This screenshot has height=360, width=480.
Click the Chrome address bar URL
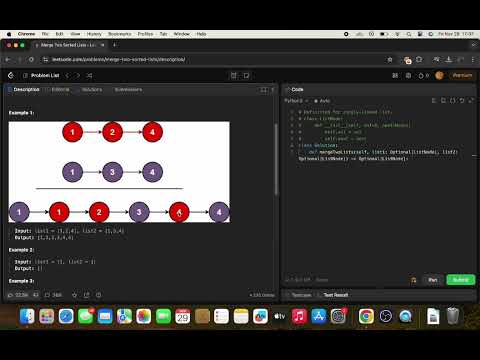pos(118,60)
